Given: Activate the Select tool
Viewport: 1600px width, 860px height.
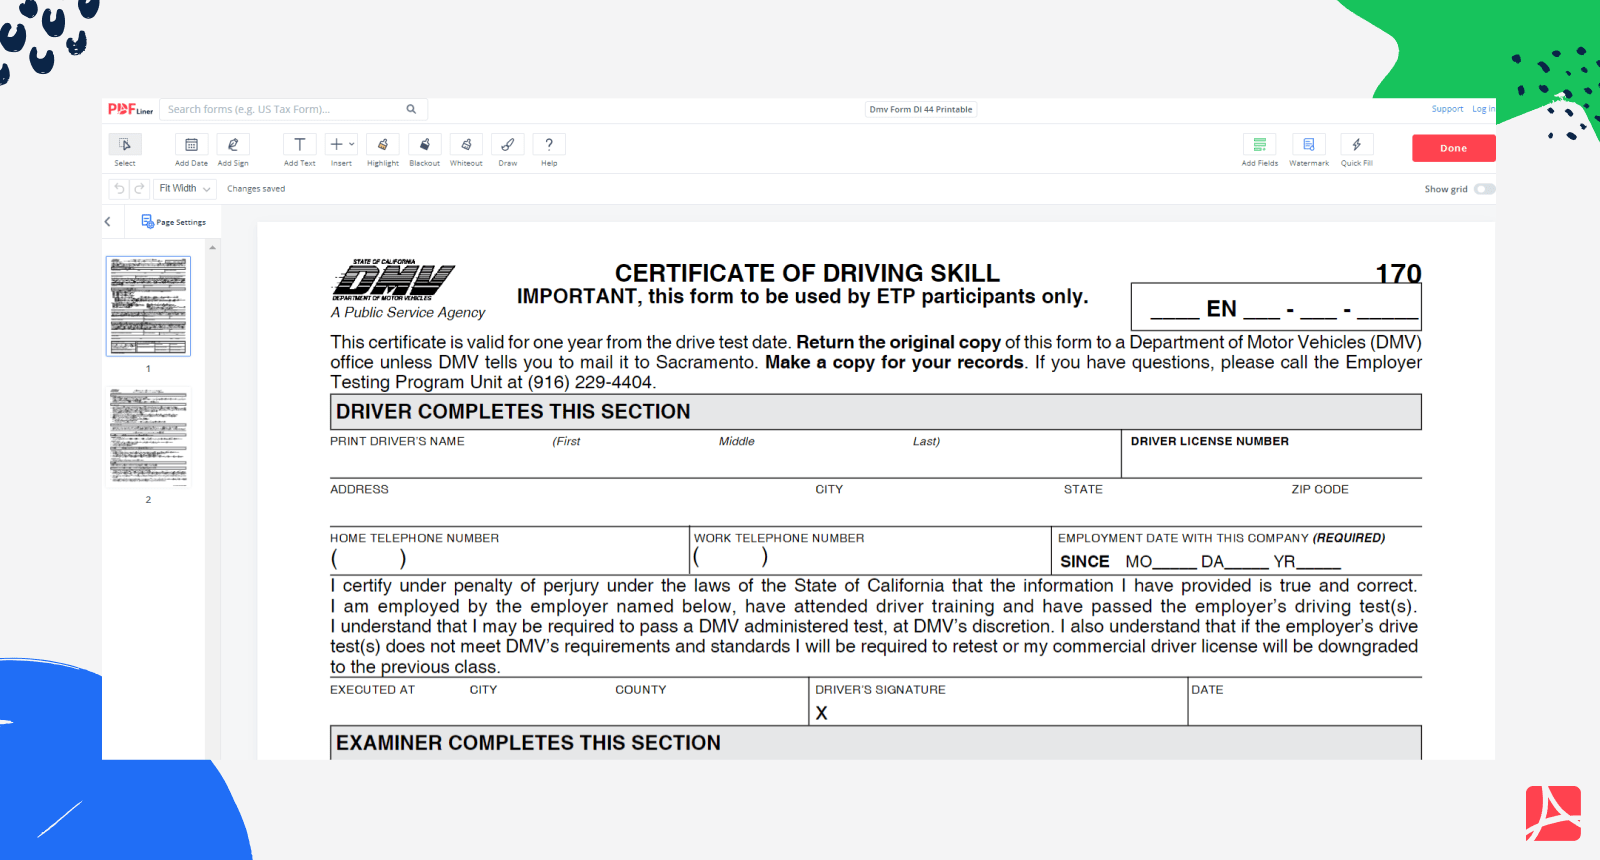Looking at the screenshot, I should pyautogui.click(x=125, y=146).
